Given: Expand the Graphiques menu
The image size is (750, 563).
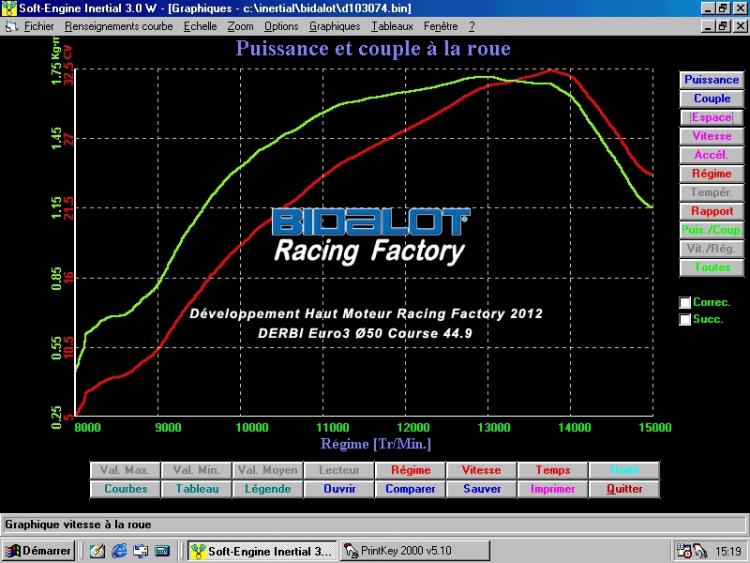Looking at the screenshot, I should (x=334, y=26).
